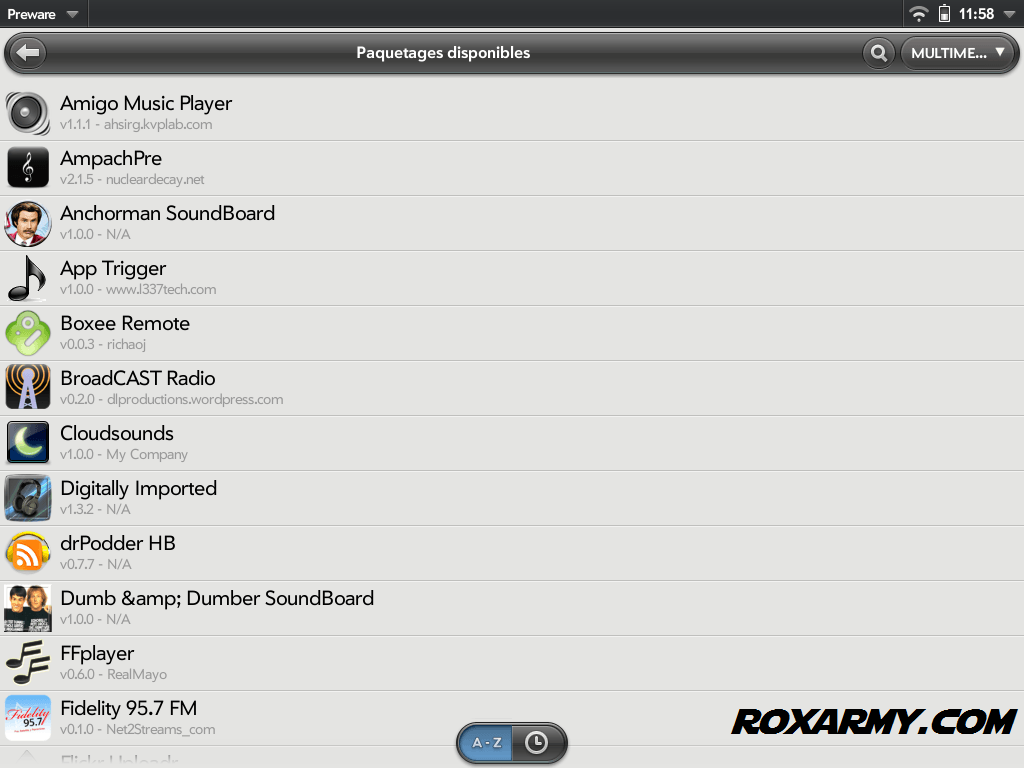Click the Amigo Music Player speaker icon
The width and height of the screenshot is (1024, 768).
click(27, 113)
